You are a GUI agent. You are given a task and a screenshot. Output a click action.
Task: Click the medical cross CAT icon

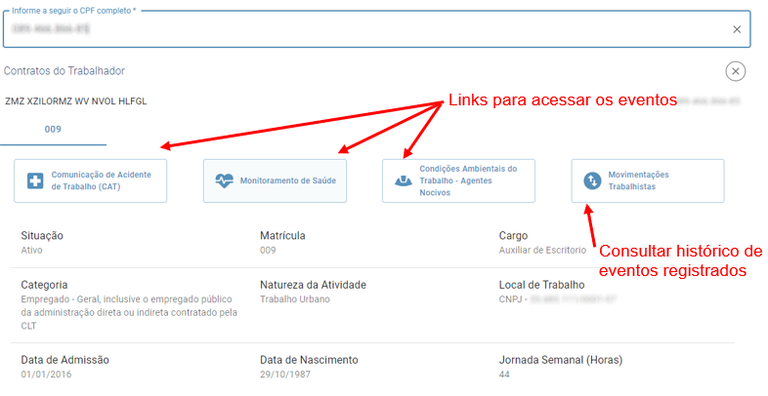pyautogui.click(x=35, y=181)
